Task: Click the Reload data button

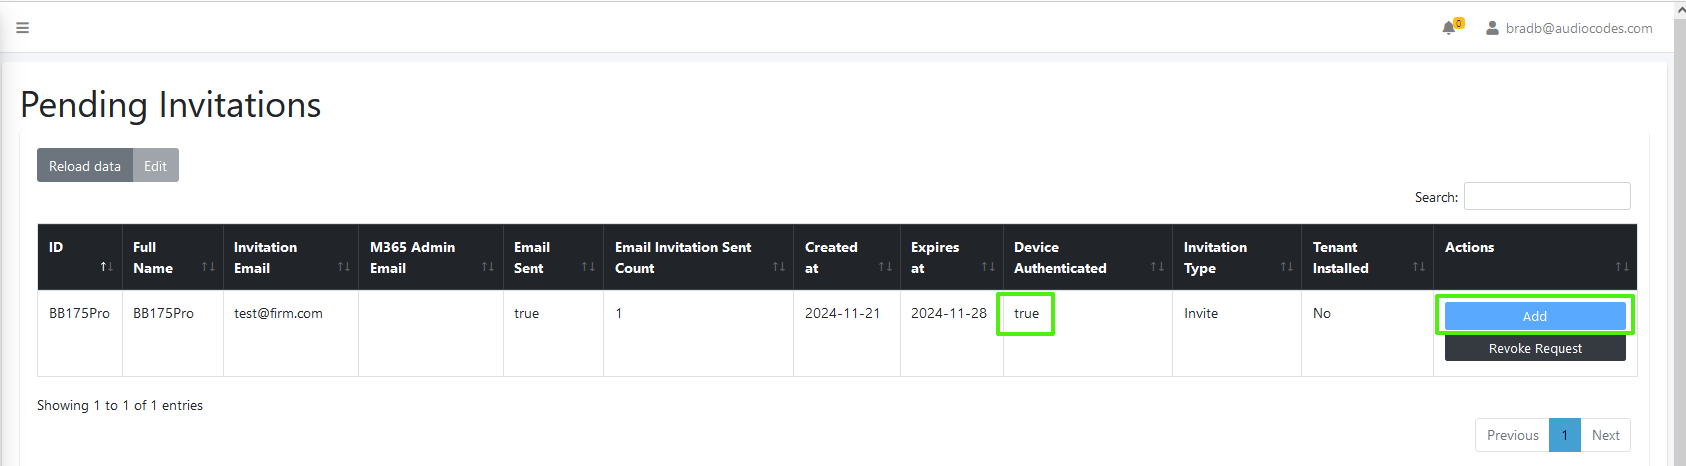Action: coord(85,166)
